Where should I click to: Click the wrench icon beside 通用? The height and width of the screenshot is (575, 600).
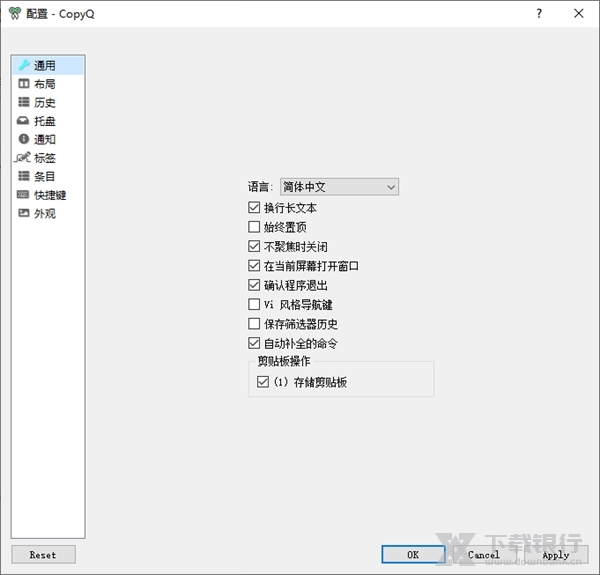click(24, 65)
